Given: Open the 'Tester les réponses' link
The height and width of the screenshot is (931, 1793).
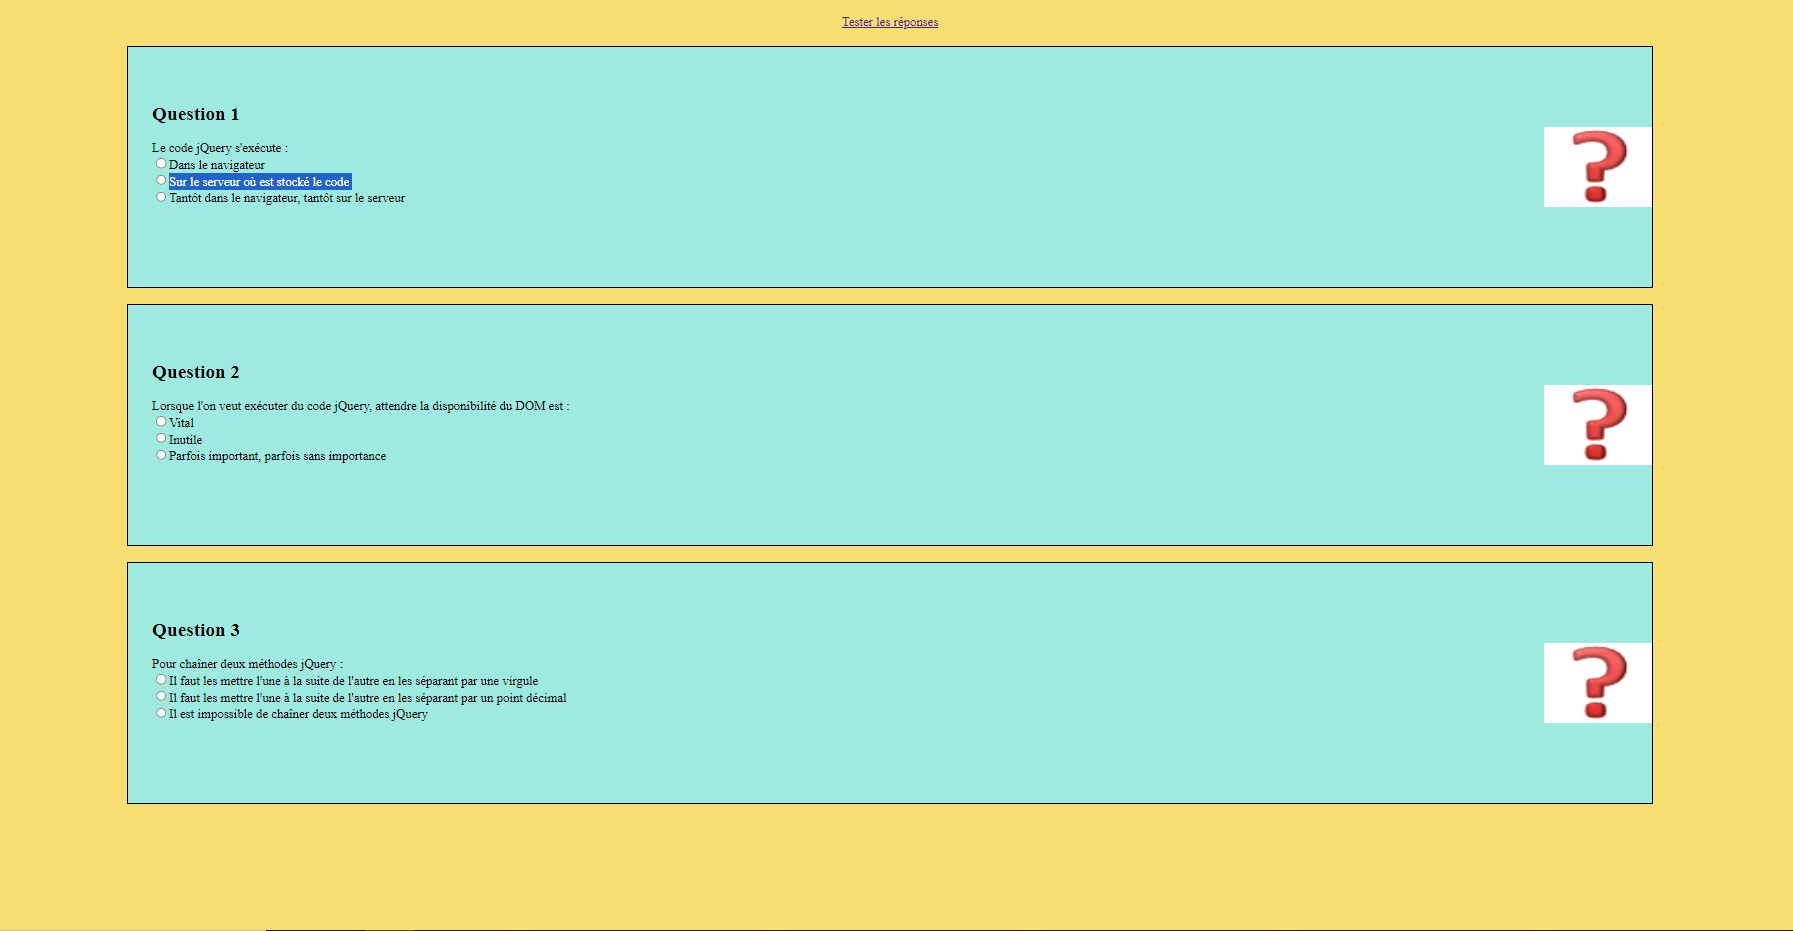Looking at the screenshot, I should point(889,22).
